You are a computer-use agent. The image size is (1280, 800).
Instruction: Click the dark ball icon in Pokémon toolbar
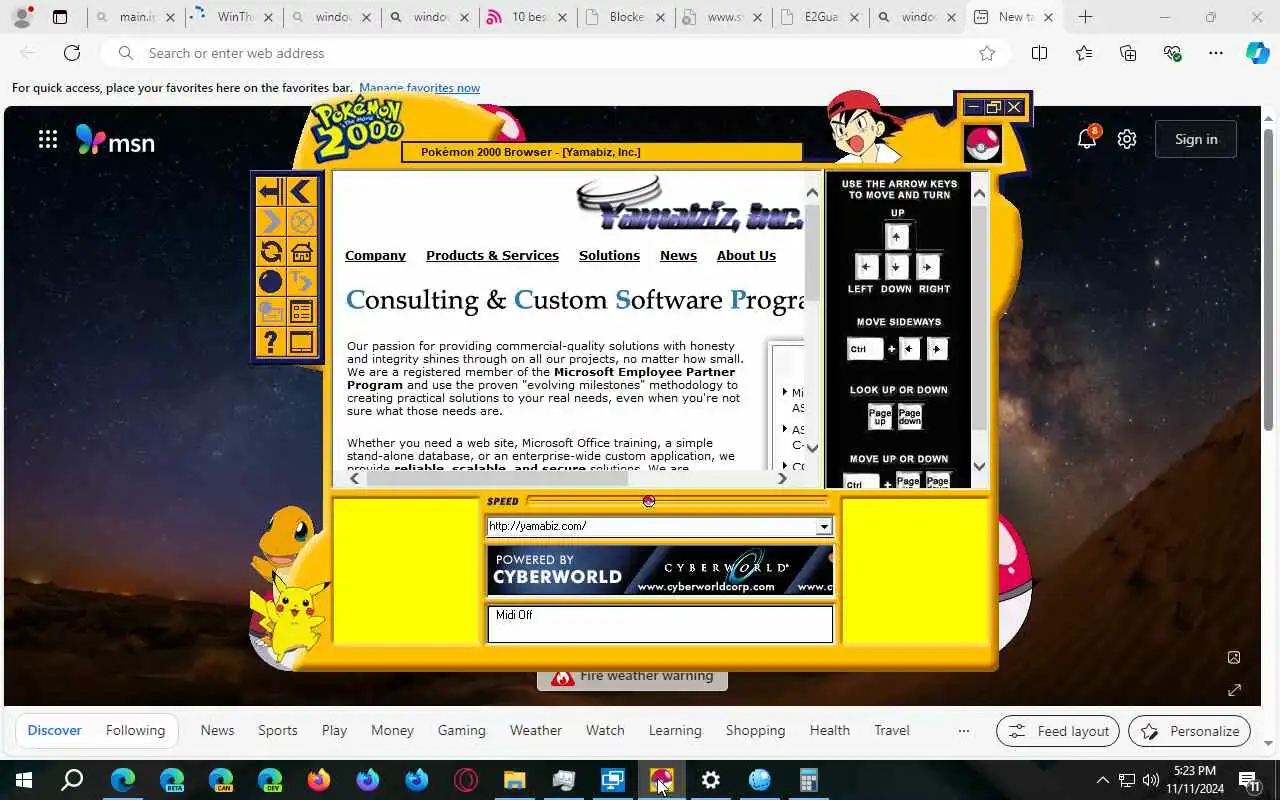[269, 282]
